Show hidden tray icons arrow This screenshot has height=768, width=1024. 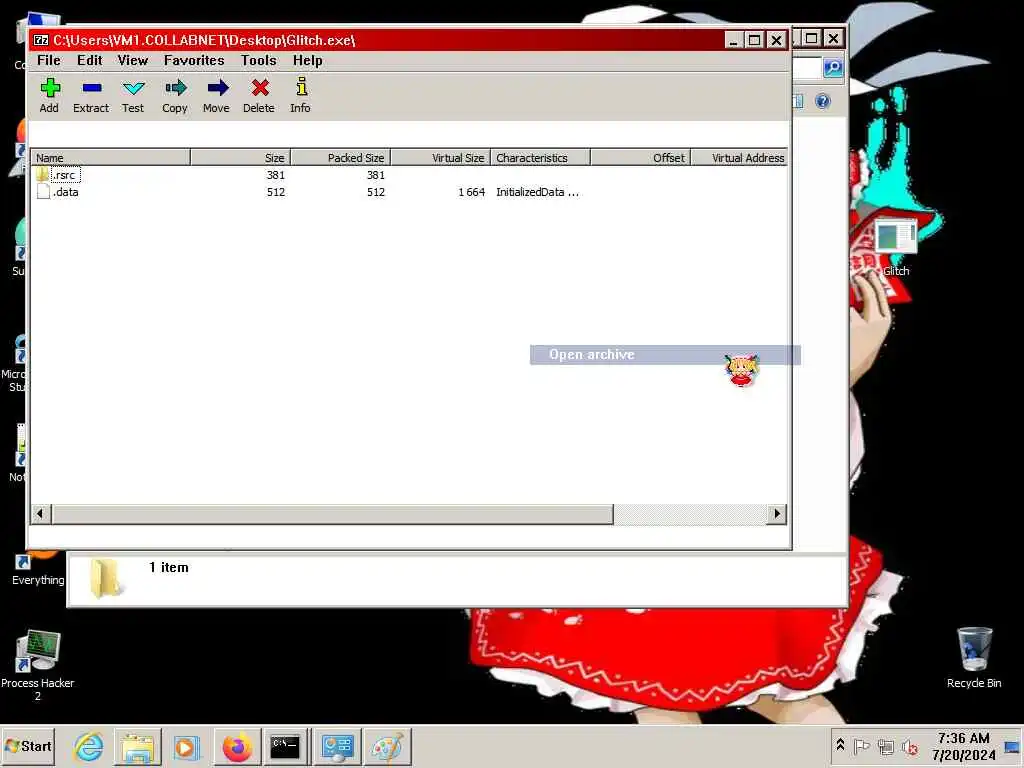(x=840, y=745)
